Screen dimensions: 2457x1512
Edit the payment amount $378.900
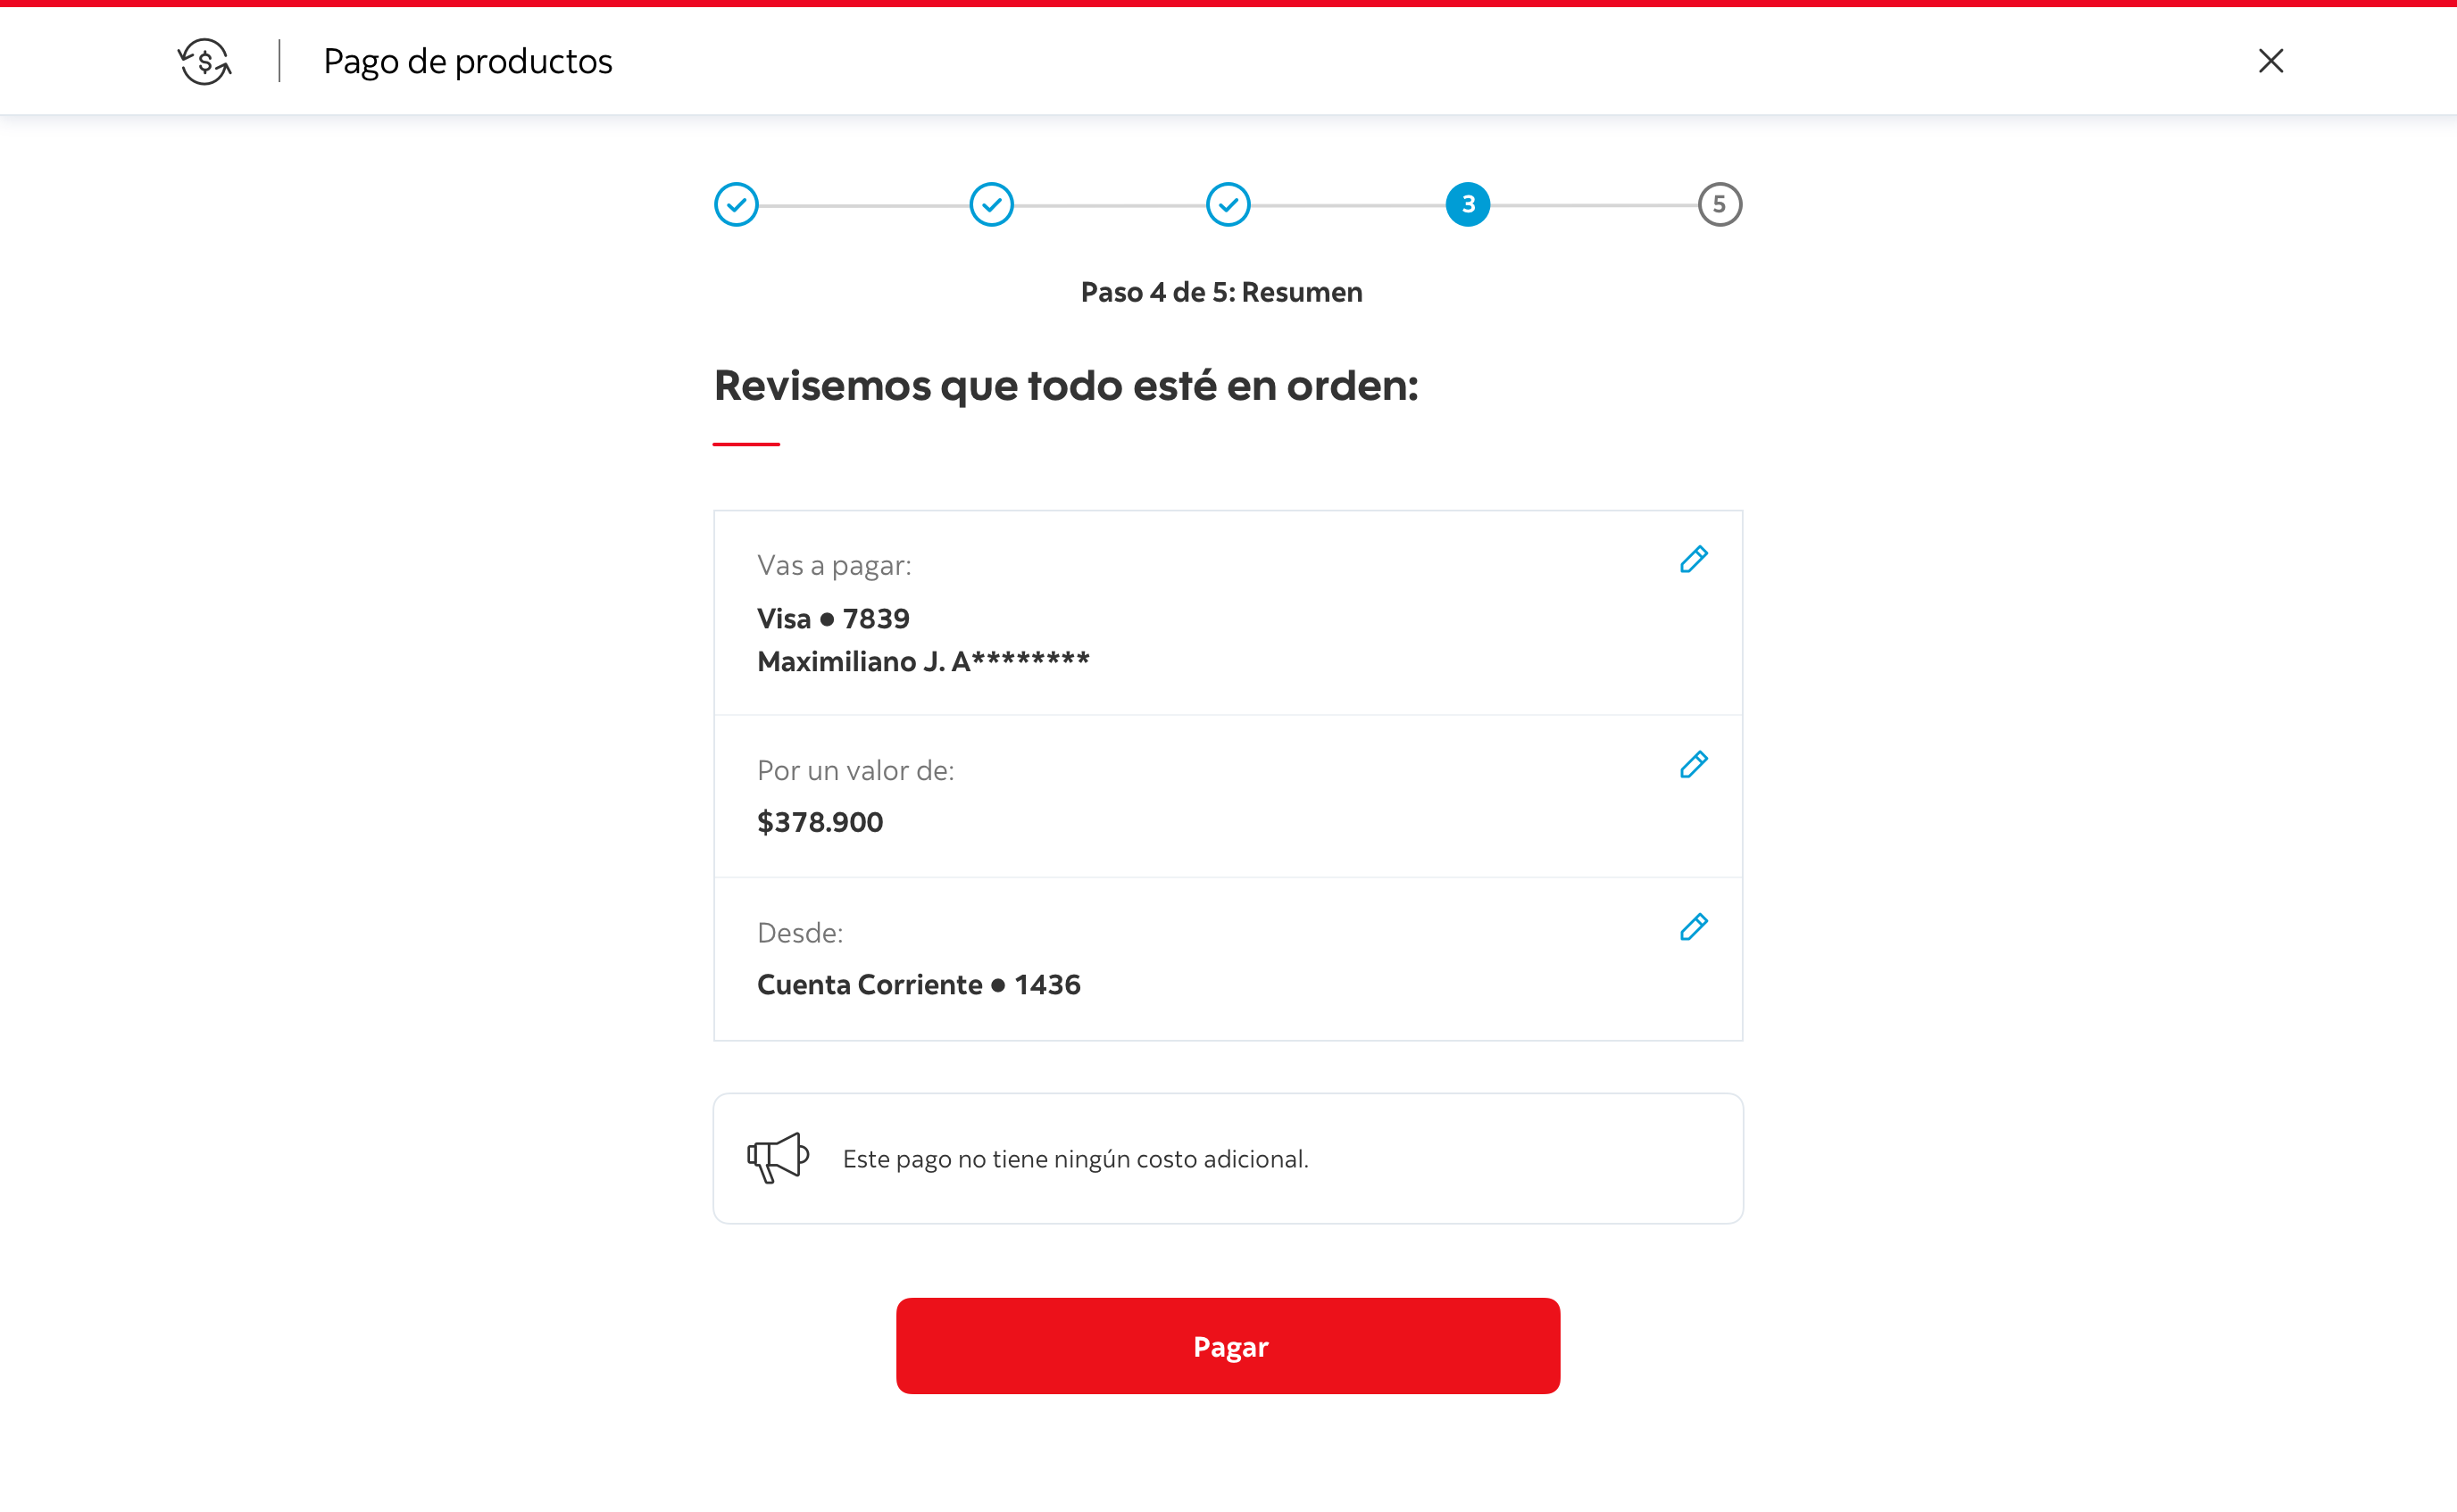1693,764
